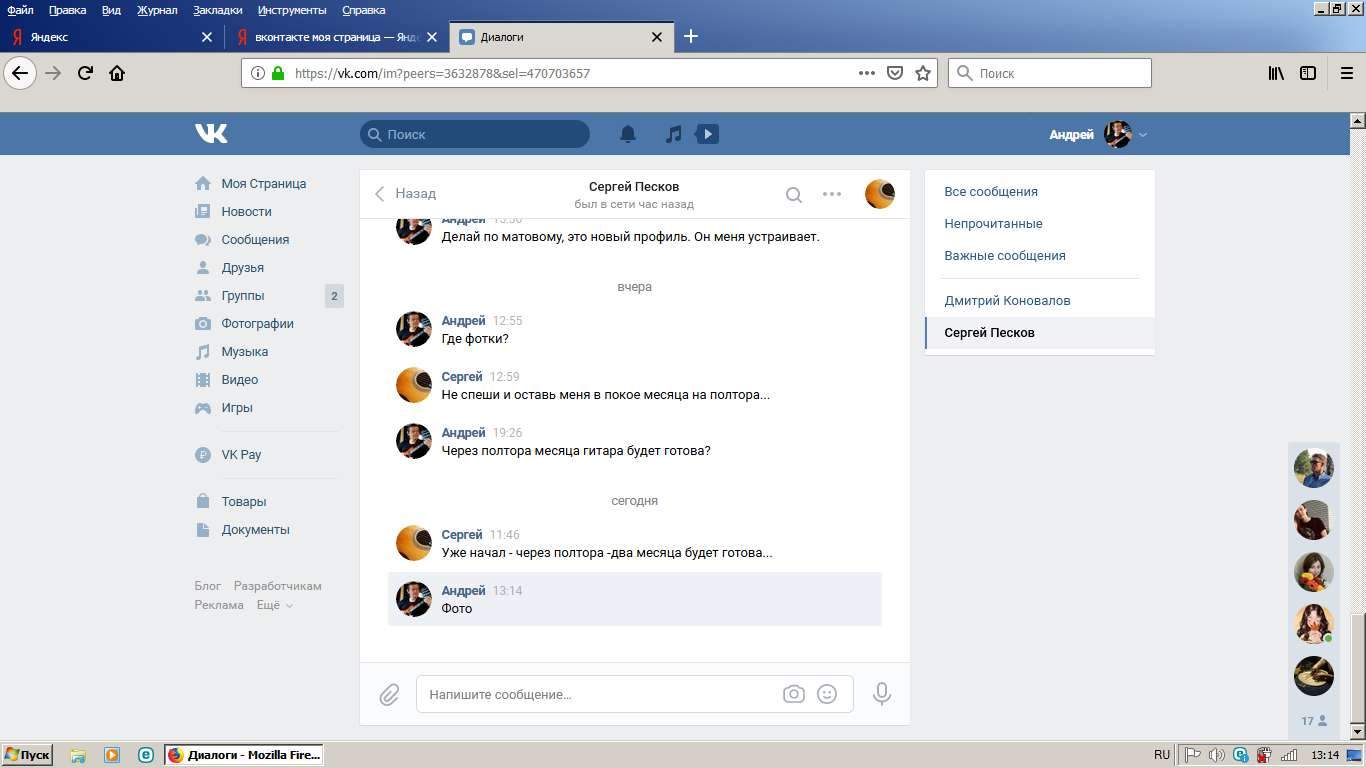Click the microphone voice message icon

point(881,694)
